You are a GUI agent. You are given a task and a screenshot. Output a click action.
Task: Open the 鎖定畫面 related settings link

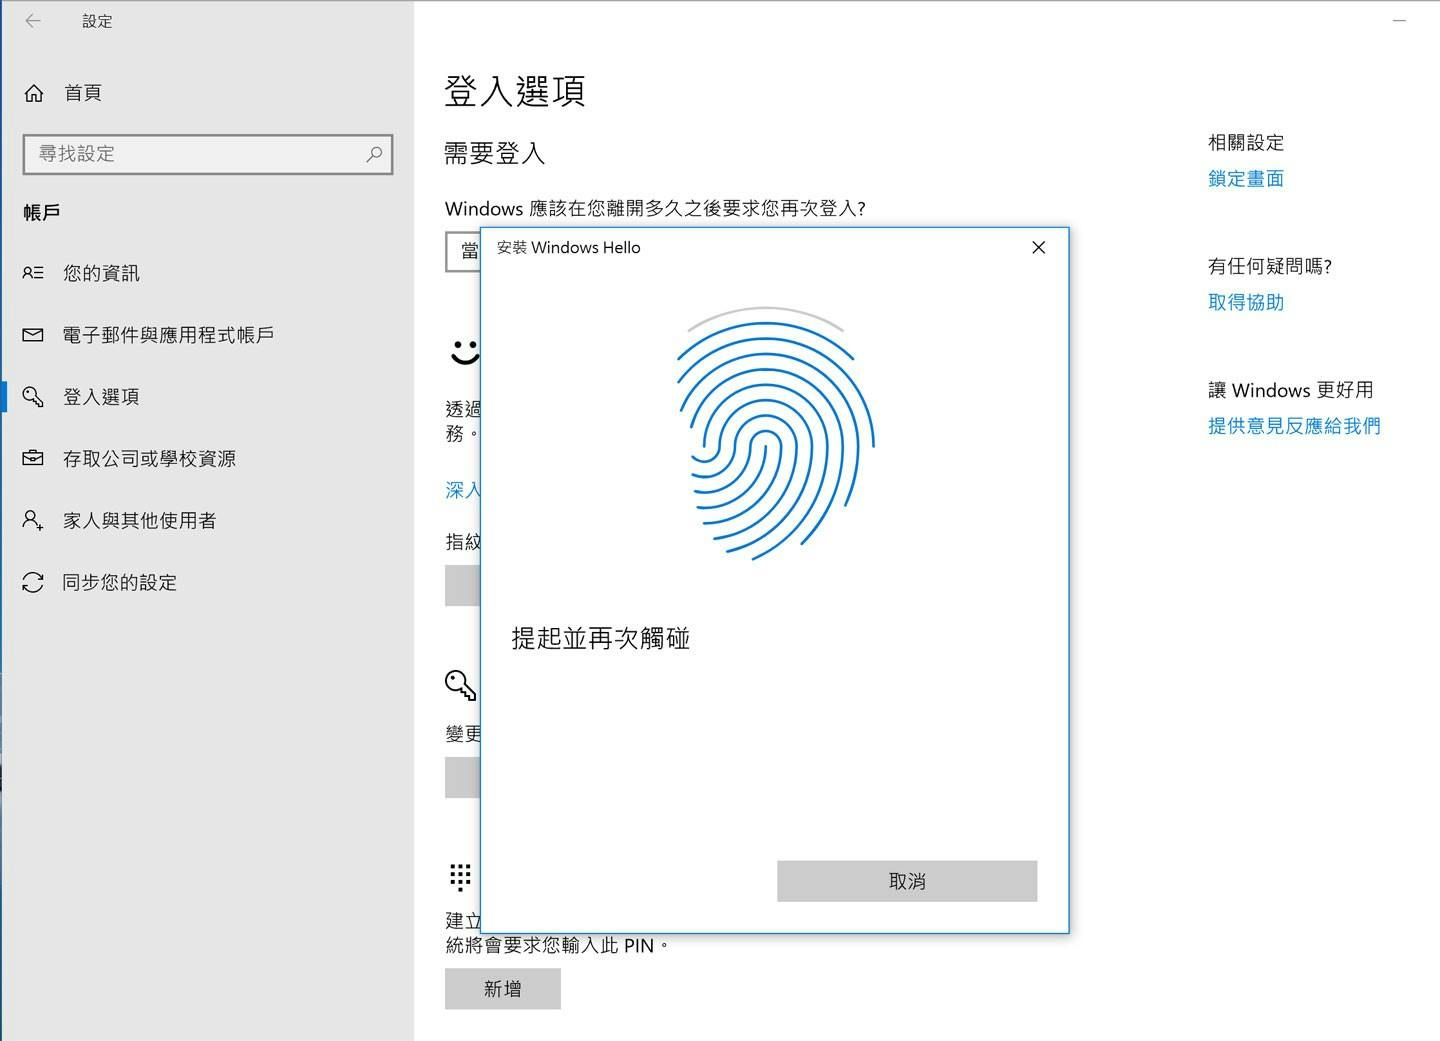pyautogui.click(x=1245, y=179)
